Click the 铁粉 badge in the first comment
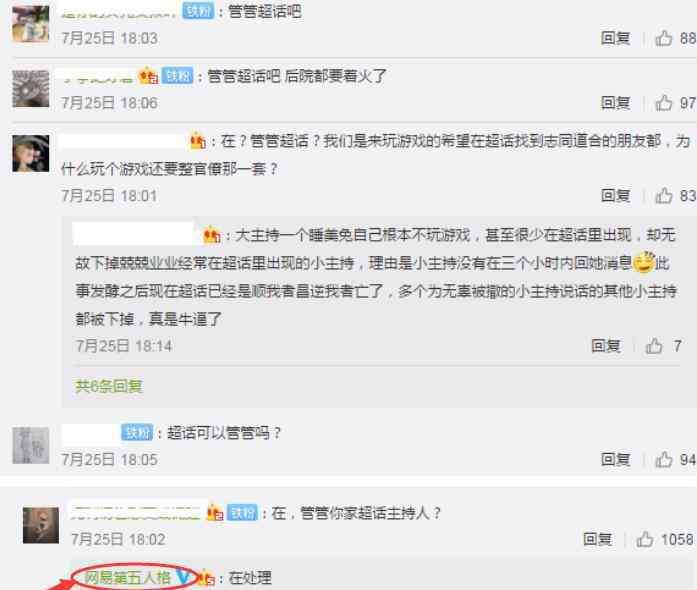The height and width of the screenshot is (590, 697). pyautogui.click(x=198, y=11)
